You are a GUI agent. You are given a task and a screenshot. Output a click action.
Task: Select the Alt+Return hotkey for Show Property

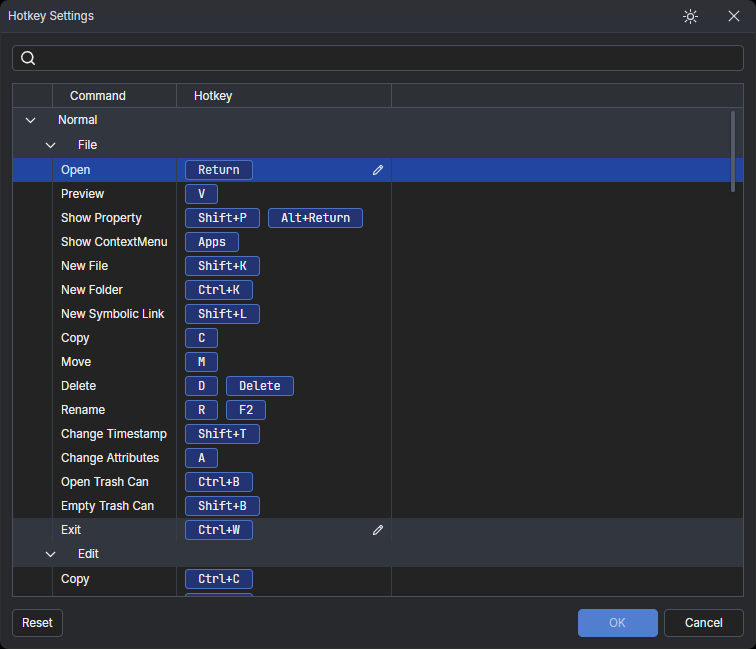pos(315,218)
